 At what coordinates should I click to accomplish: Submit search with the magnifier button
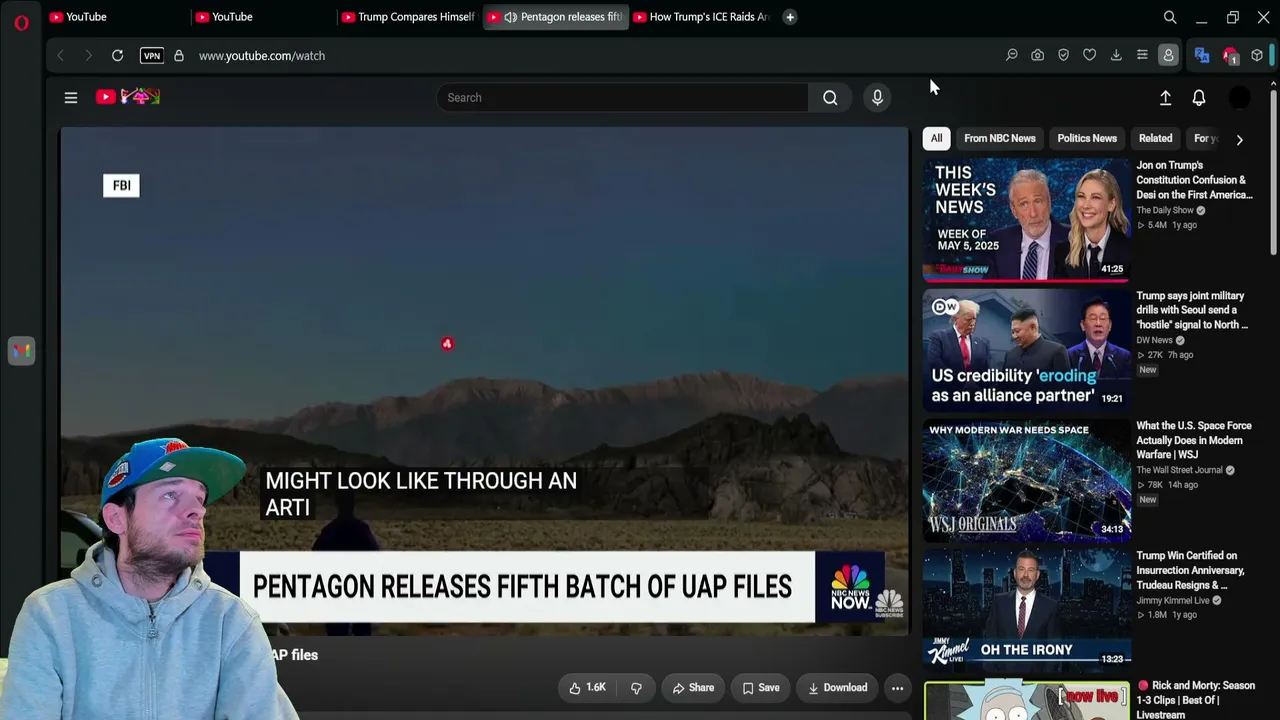(x=830, y=97)
